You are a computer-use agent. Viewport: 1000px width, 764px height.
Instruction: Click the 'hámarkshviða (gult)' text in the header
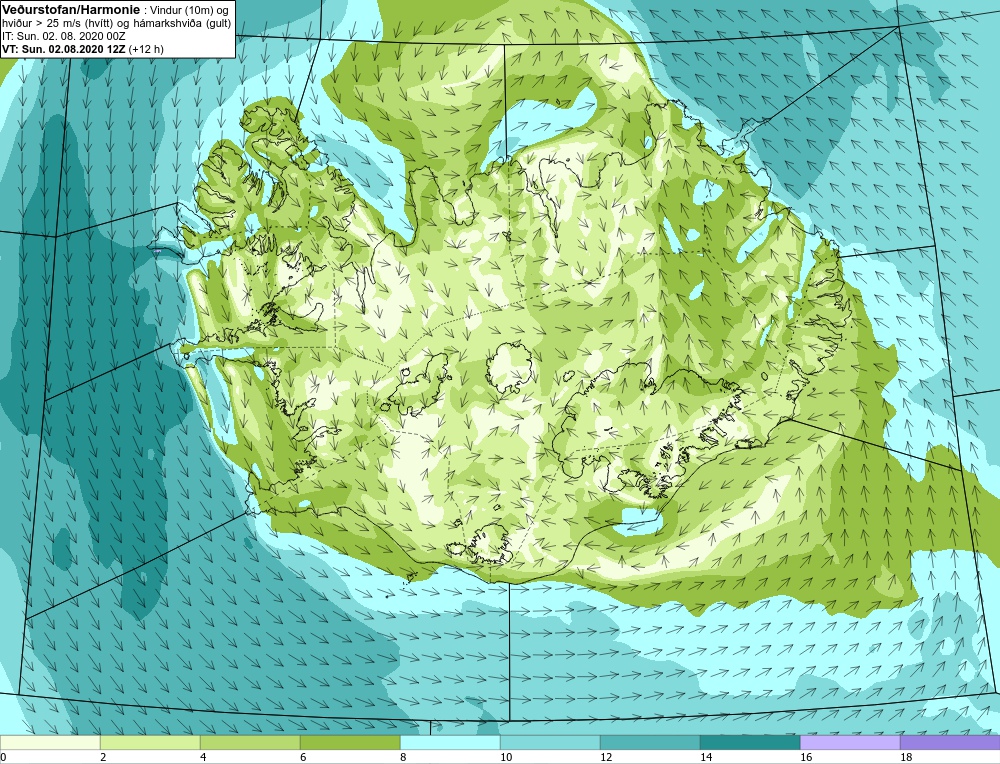pos(184,24)
